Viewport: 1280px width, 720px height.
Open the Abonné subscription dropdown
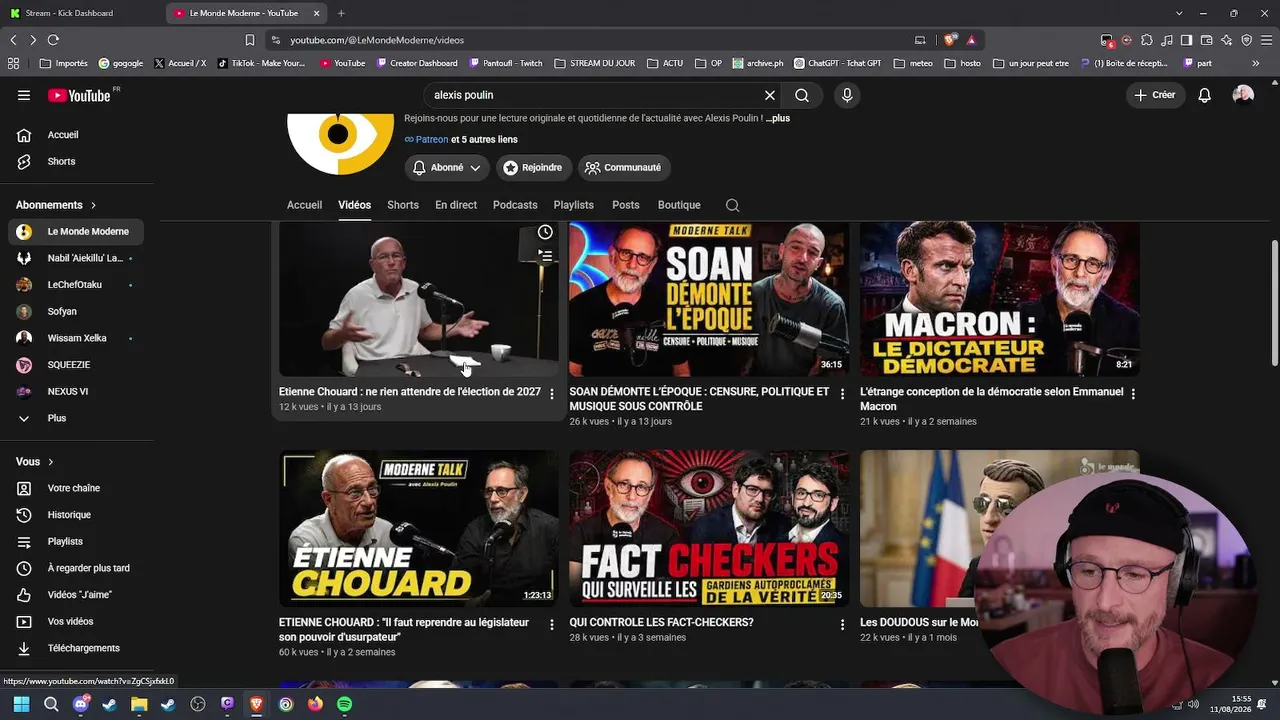click(x=446, y=168)
